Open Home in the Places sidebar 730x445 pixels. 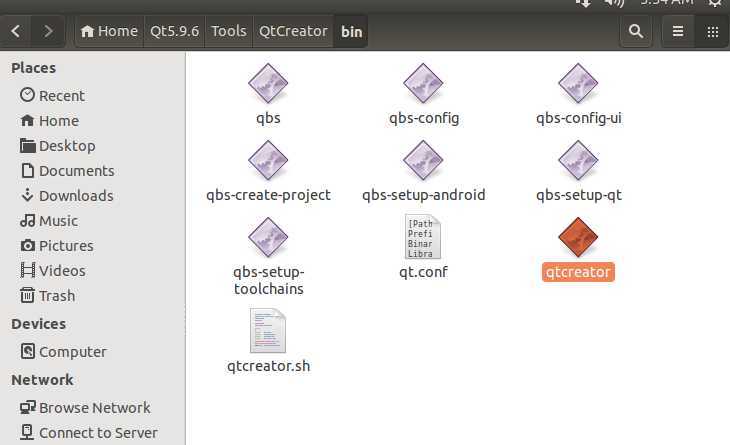pos(50,121)
